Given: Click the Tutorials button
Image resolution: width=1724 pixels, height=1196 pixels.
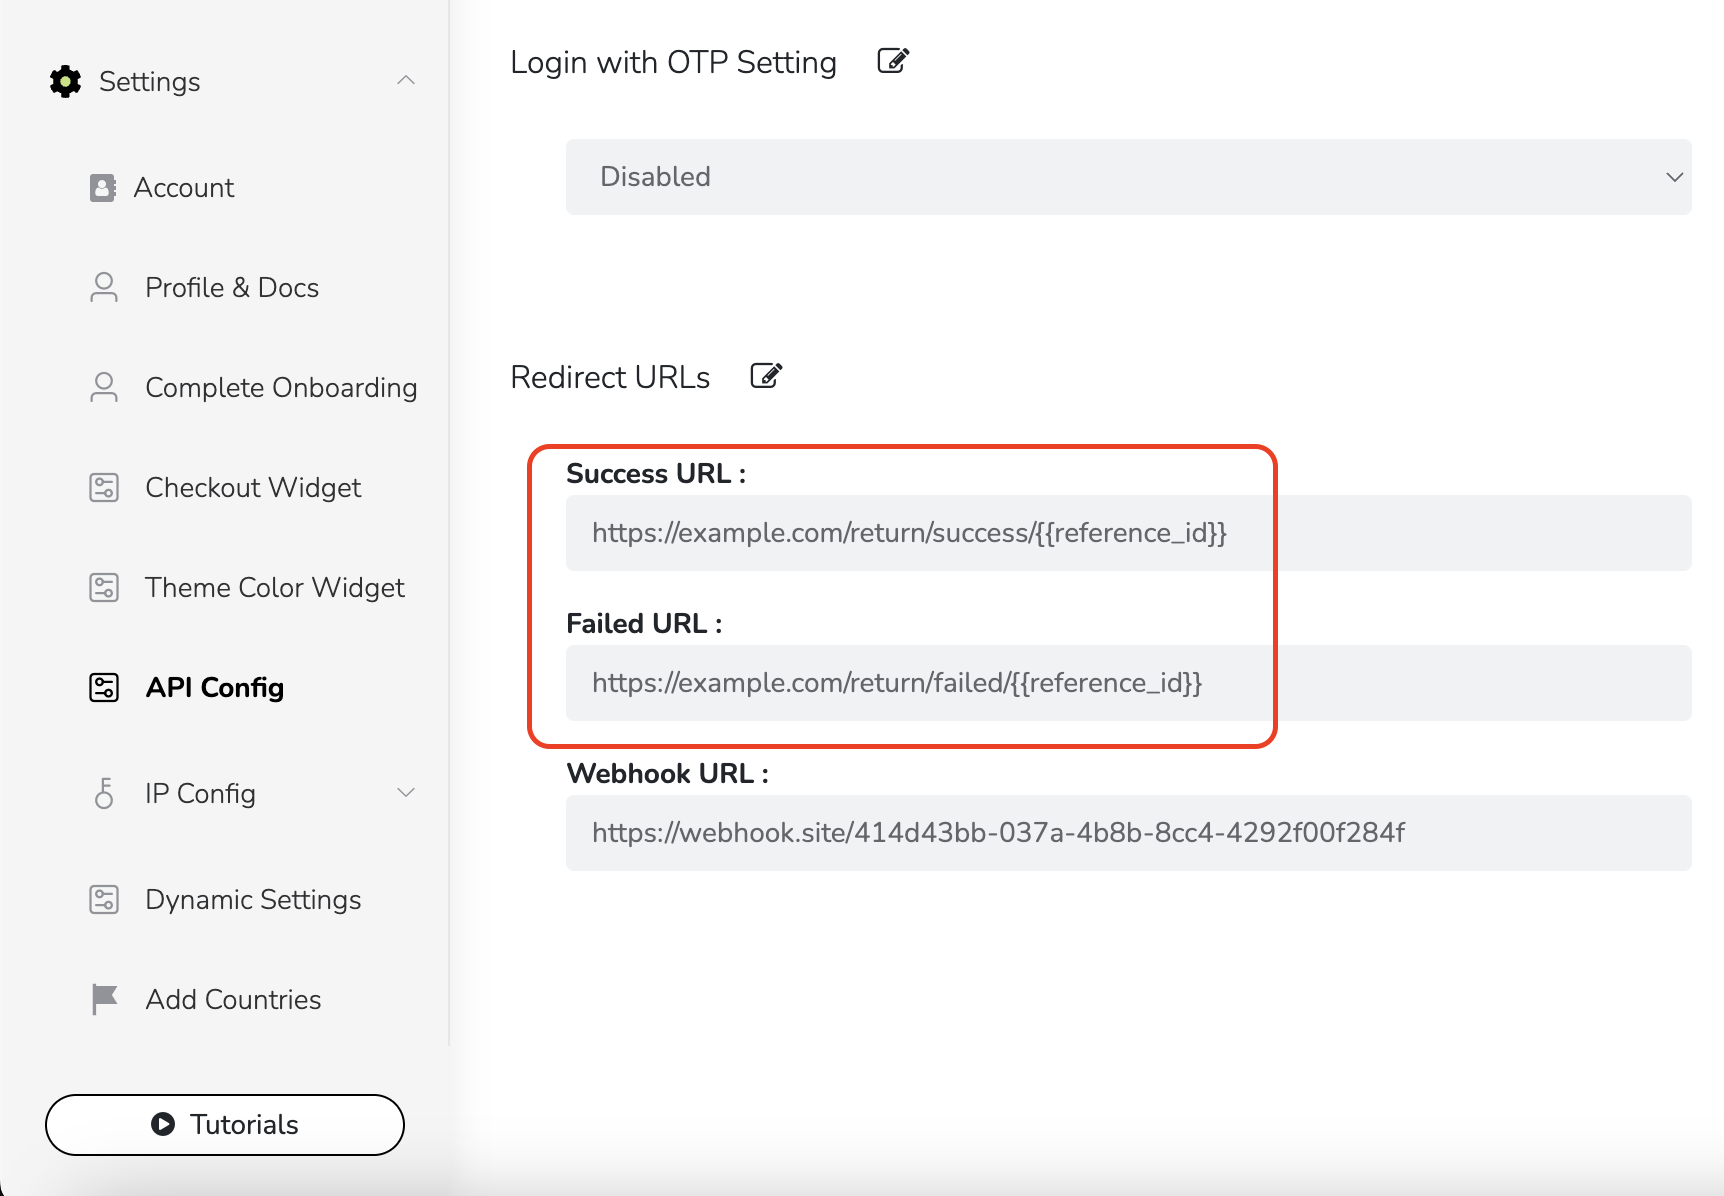Looking at the screenshot, I should click(x=225, y=1125).
